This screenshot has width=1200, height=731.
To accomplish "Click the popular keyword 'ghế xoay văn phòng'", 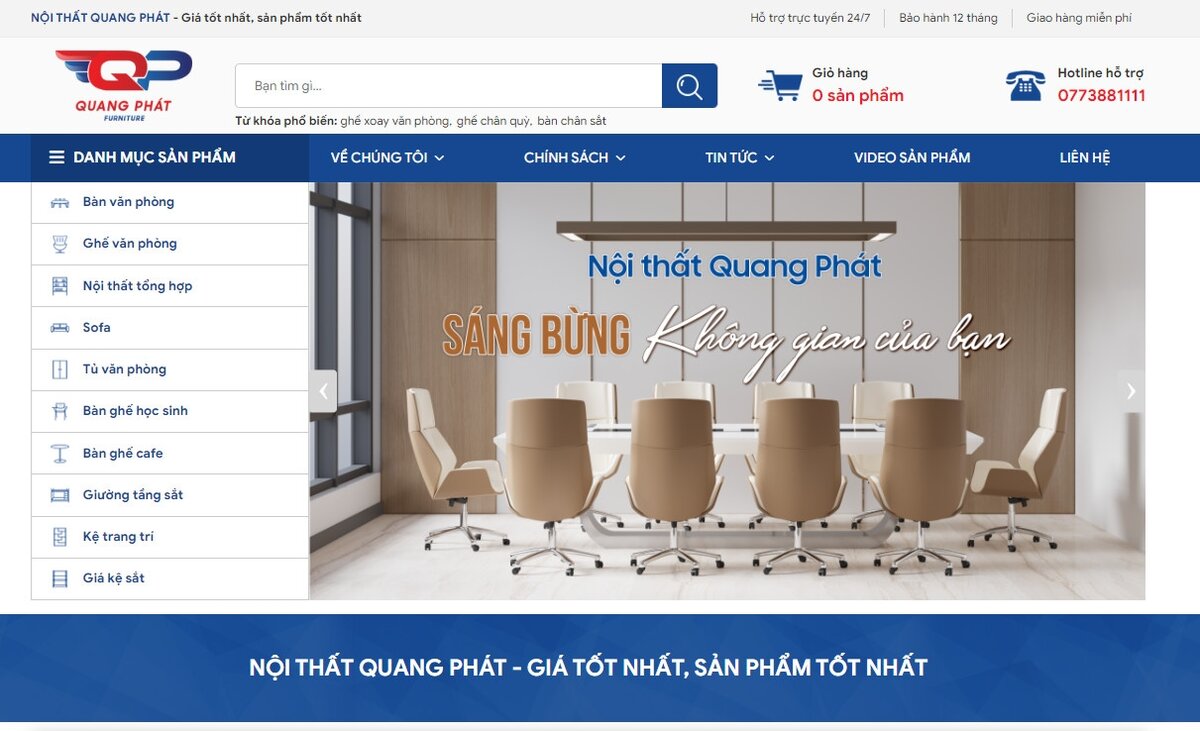I will (x=395, y=121).
